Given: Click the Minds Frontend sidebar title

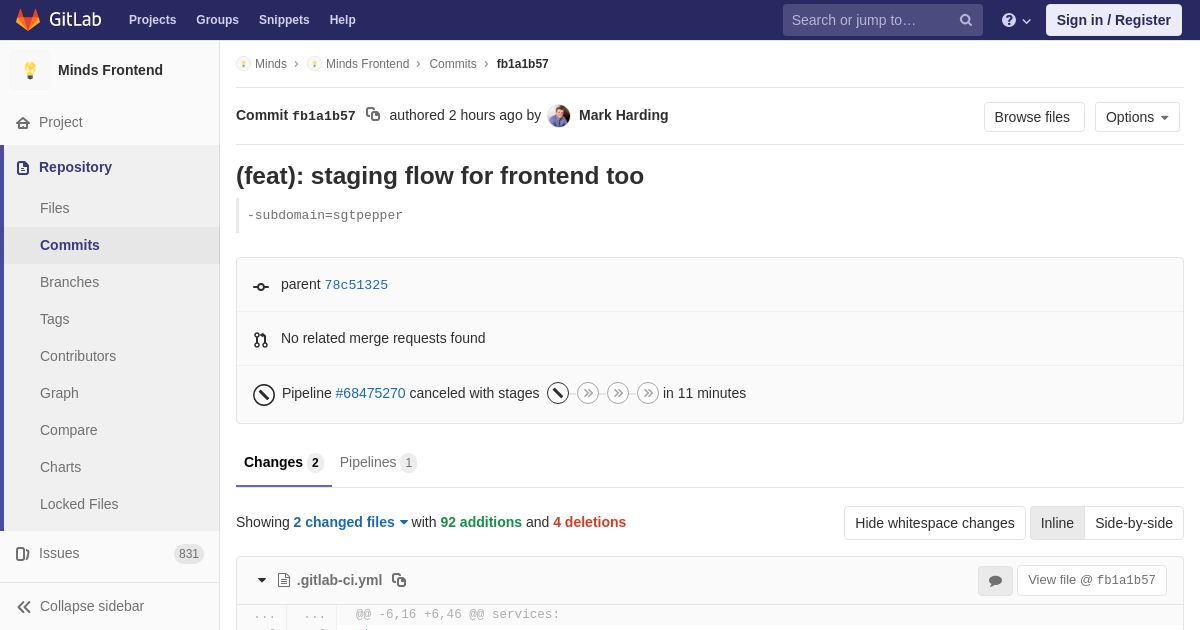Looking at the screenshot, I should (110, 70).
